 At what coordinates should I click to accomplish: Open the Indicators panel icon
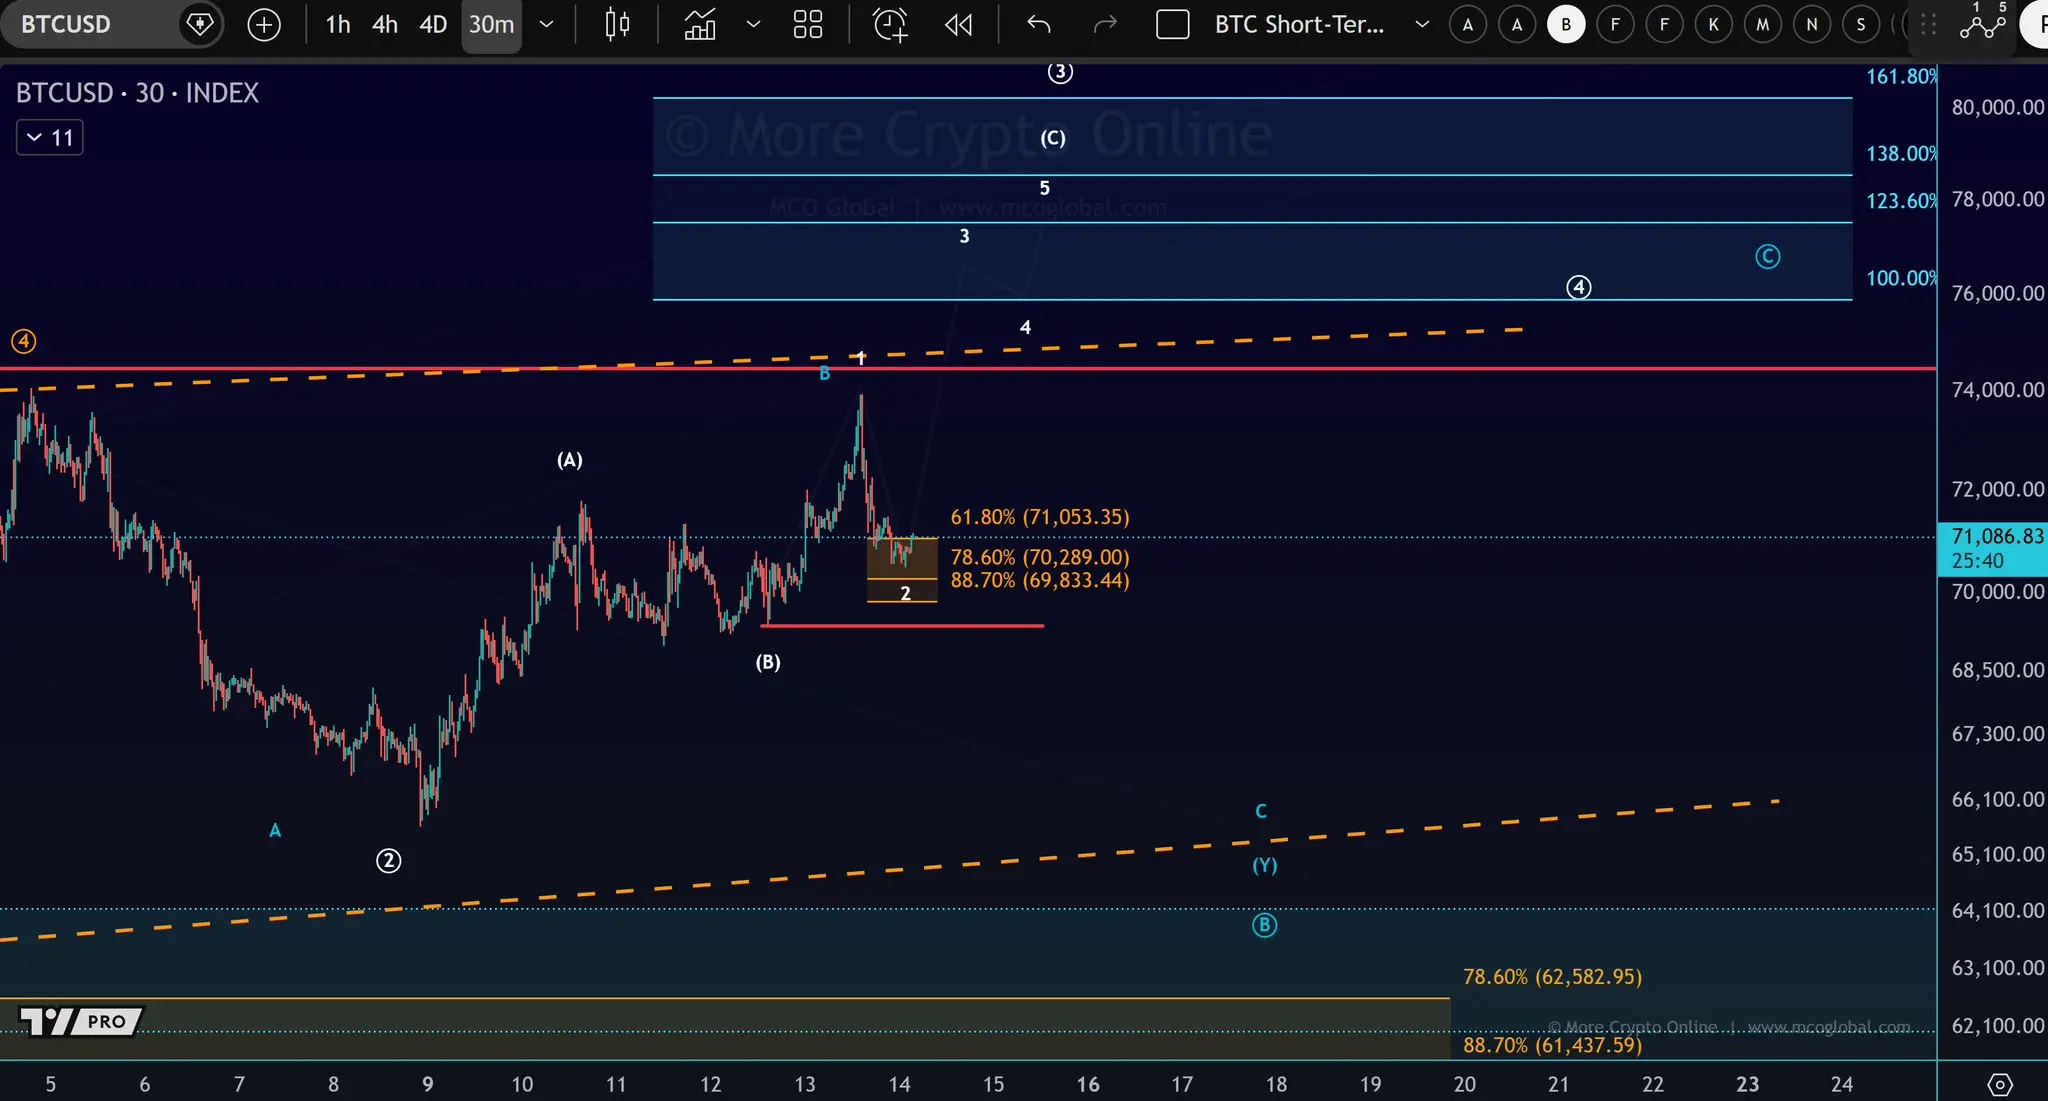[699, 25]
